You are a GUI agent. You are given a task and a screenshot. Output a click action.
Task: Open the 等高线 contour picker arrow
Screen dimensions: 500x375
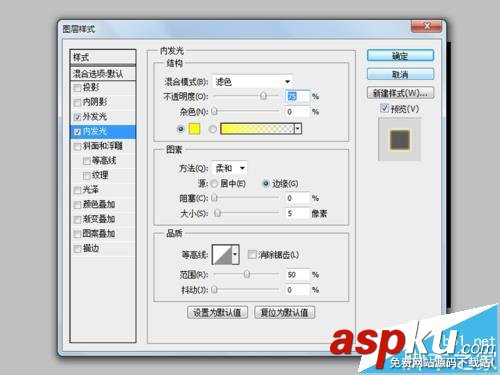pos(235,255)
